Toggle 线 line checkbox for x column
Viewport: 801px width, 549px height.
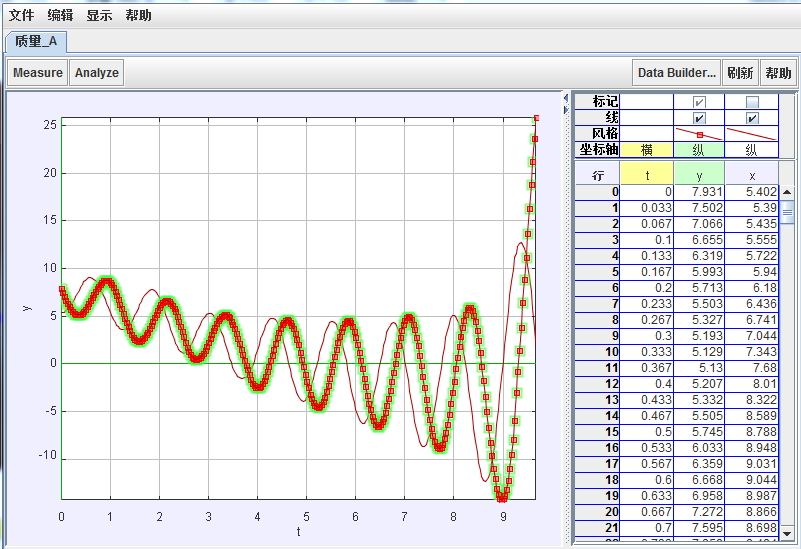click(752, 118)
